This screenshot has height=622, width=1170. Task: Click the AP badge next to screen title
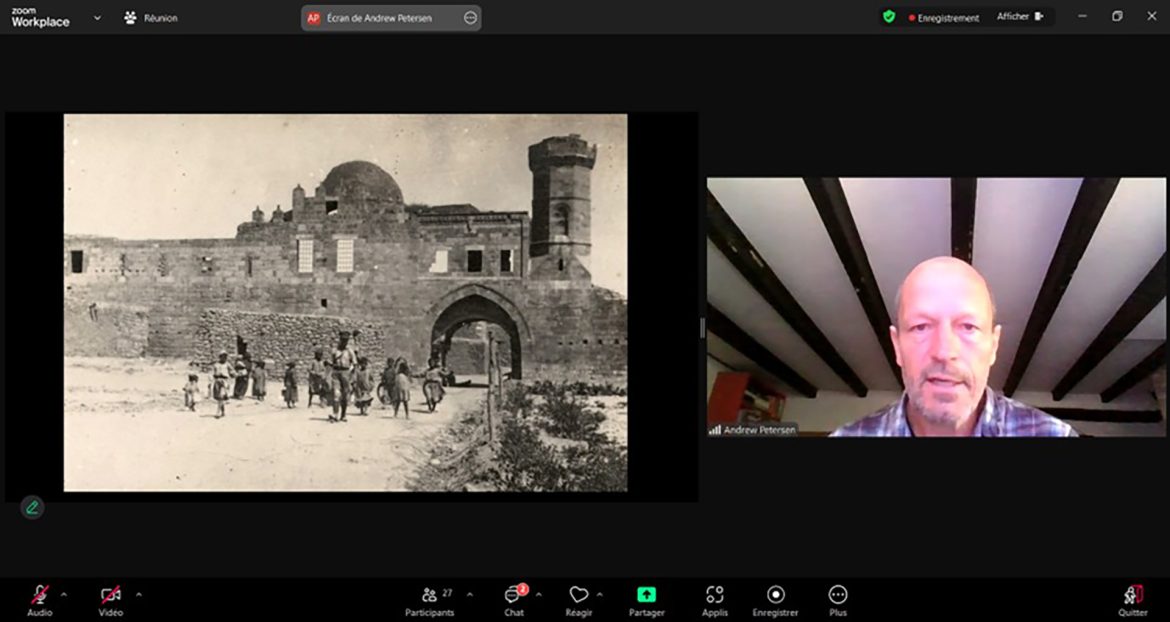[313, 17]
